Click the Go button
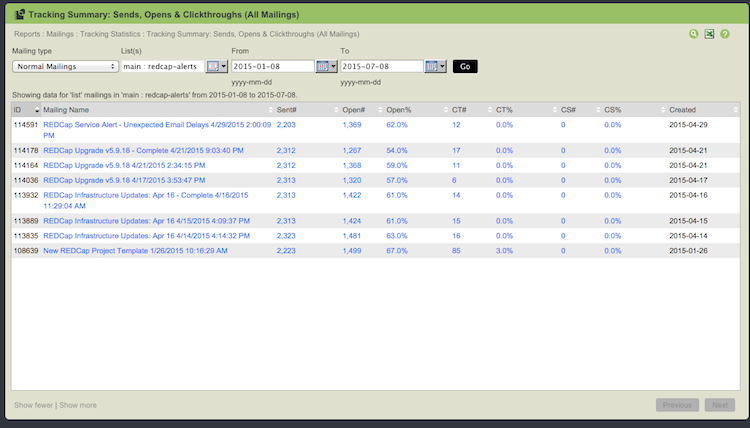 465,66
